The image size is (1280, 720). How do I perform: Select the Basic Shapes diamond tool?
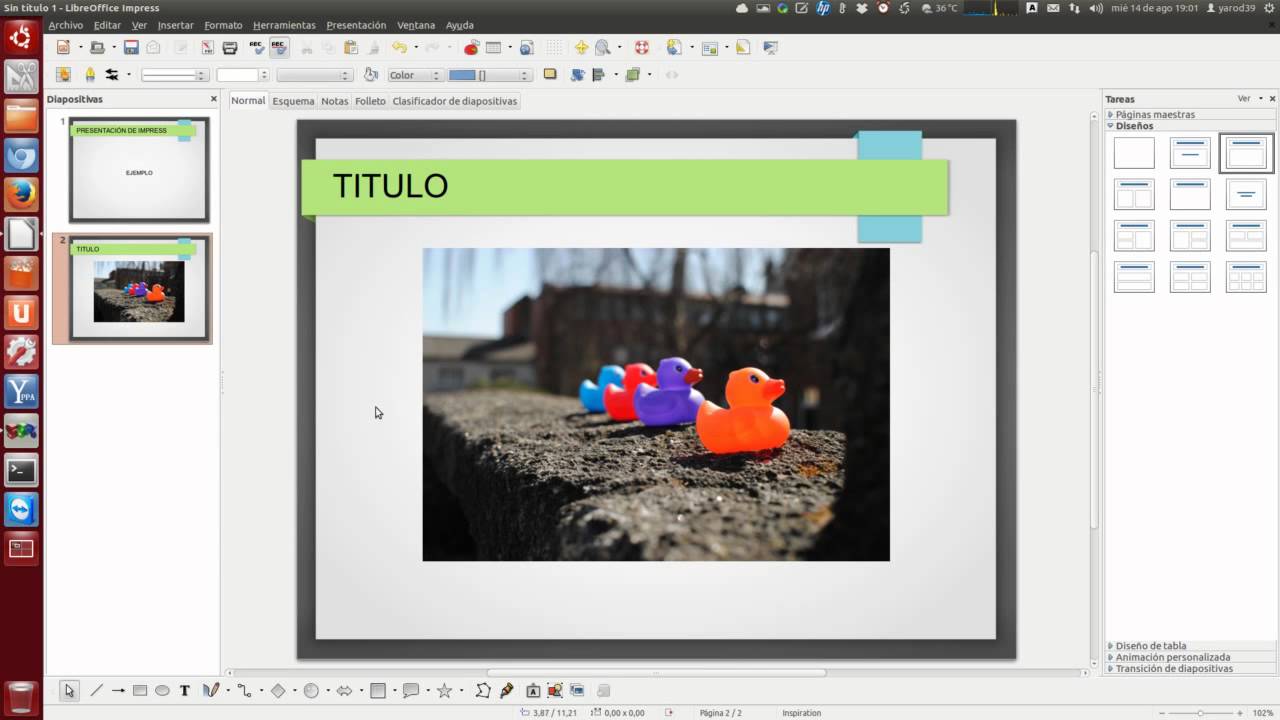tap(278, 690)
